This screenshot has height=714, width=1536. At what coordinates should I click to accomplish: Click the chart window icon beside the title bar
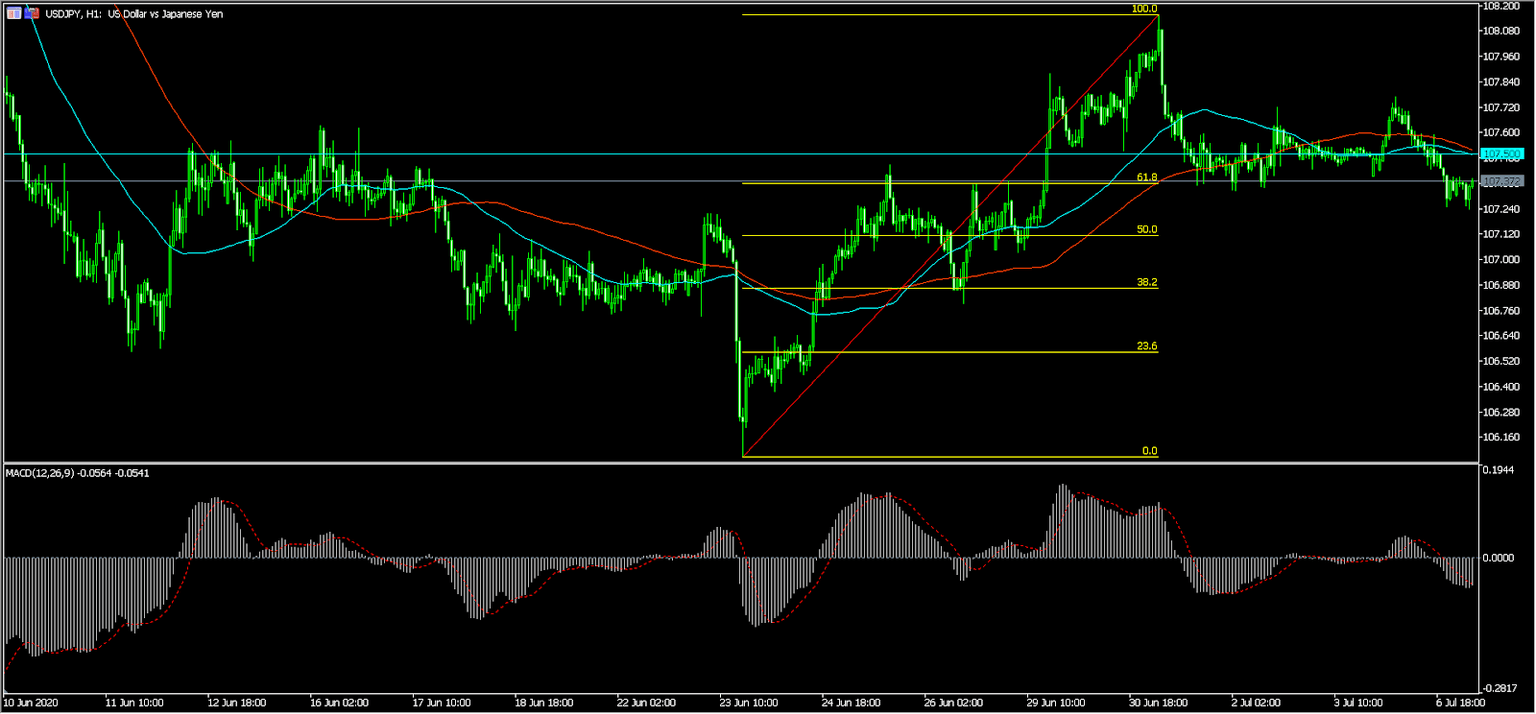(31, 13)
